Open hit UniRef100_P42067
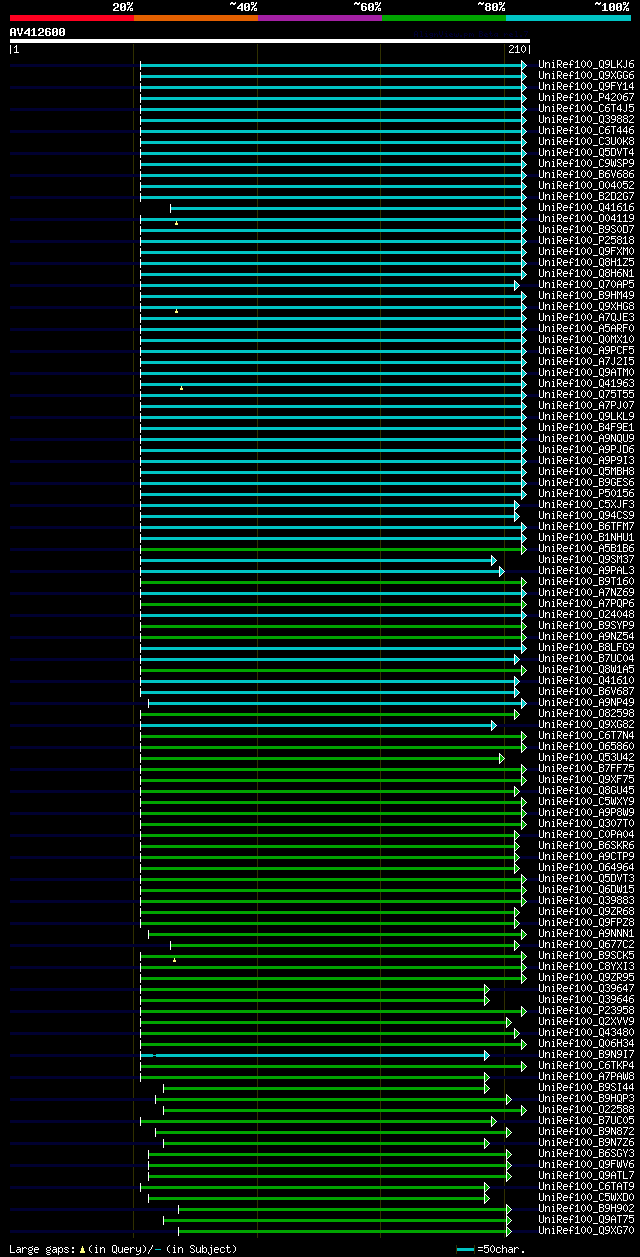The height and width of the screenshot is (1257, 640). tap(586, 97)
